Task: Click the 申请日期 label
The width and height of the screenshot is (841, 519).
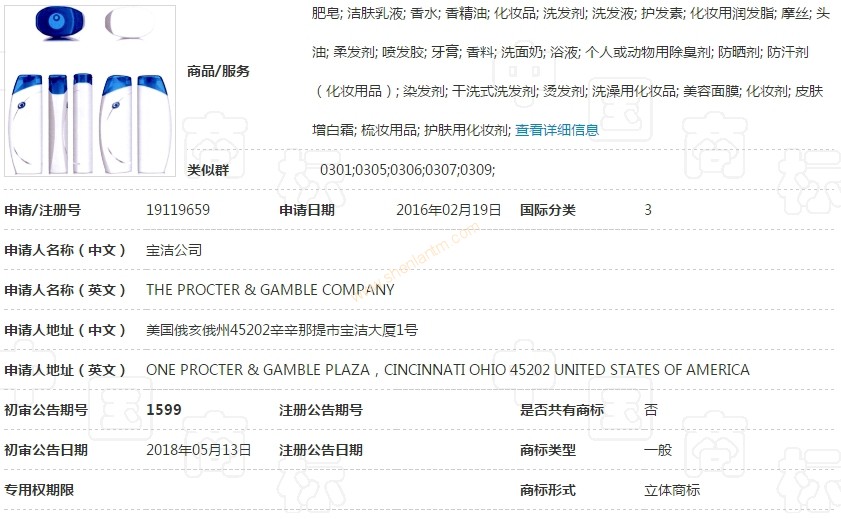Action: (x=307, y=210)
